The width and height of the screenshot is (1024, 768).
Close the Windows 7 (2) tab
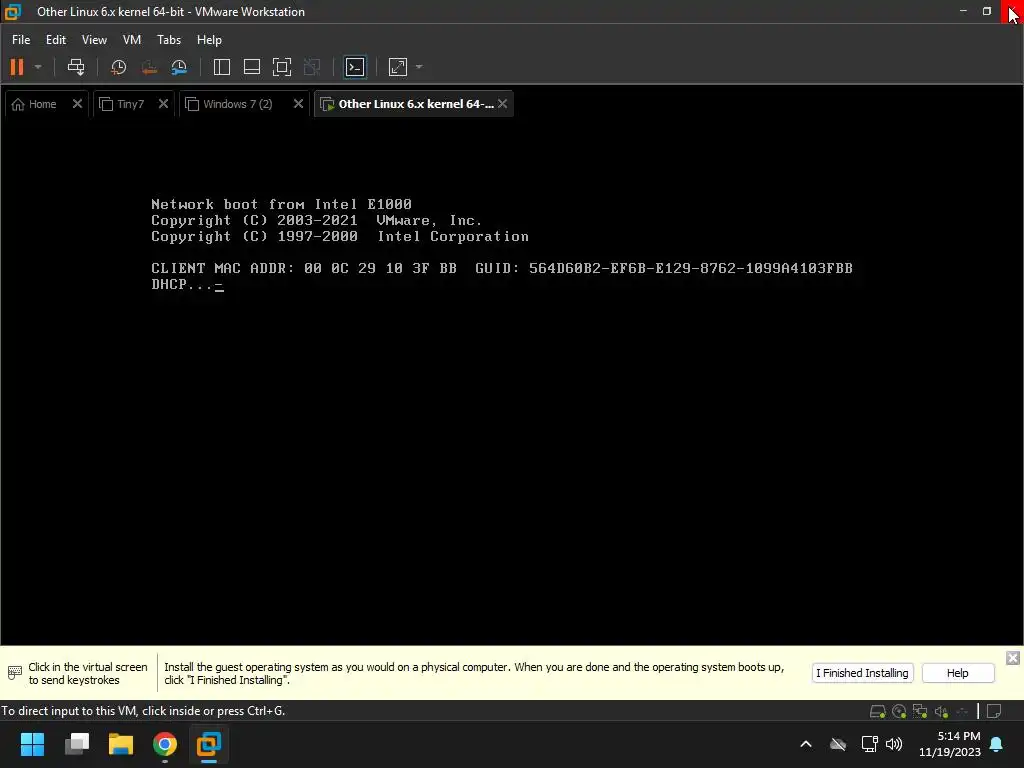coord(298,104)
